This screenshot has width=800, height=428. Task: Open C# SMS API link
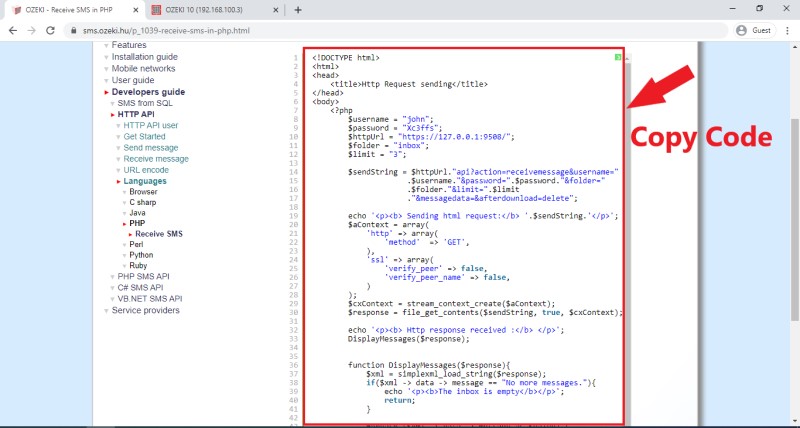click(x=140, y=288)
